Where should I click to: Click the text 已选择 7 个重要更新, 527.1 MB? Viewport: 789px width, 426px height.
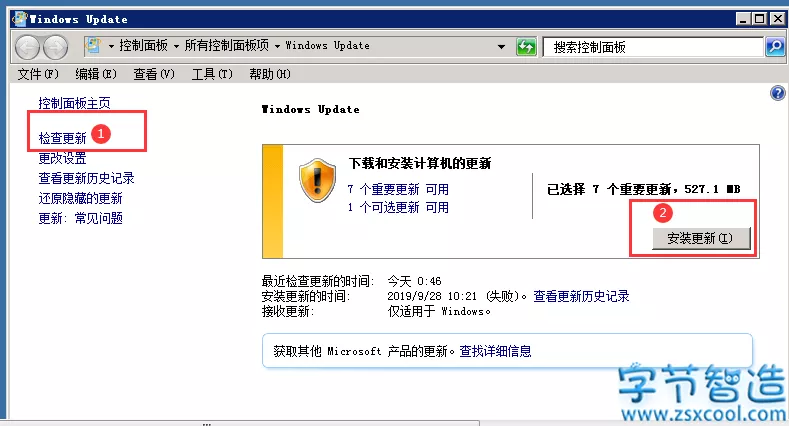coord(644,189)
